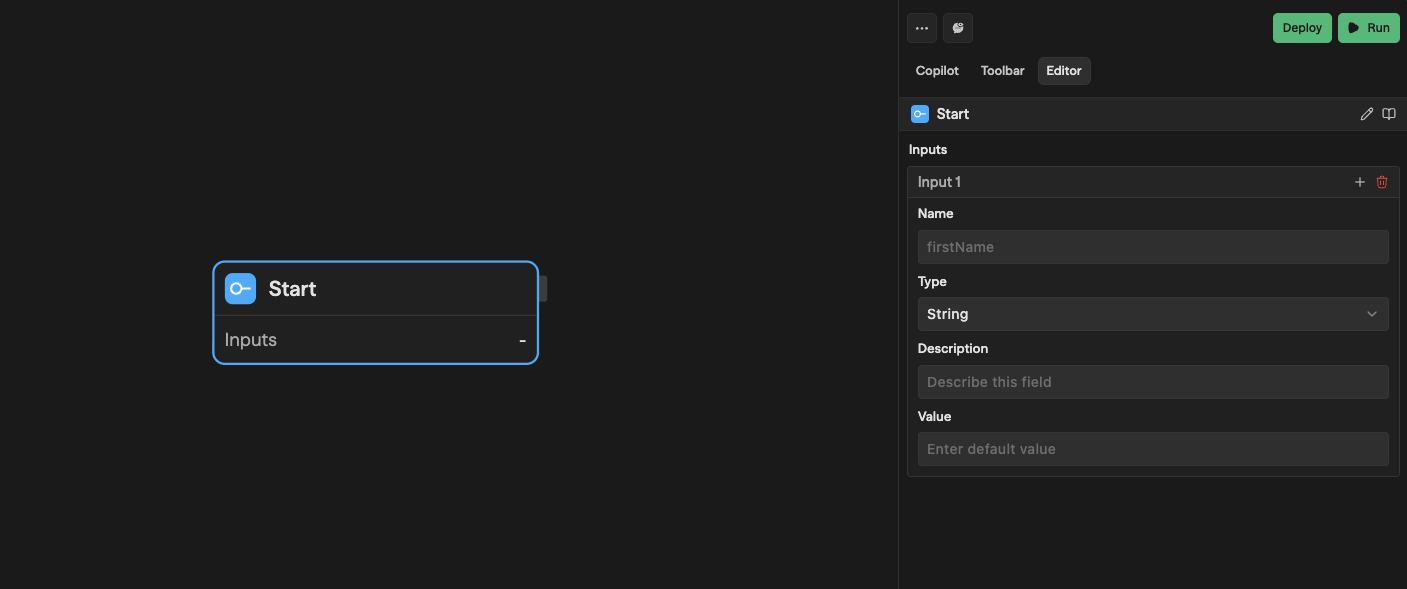1407x589 pixels.
Task: Add a new input with the plus icon
Action: pyautogui.click(x=1360, y=182)
